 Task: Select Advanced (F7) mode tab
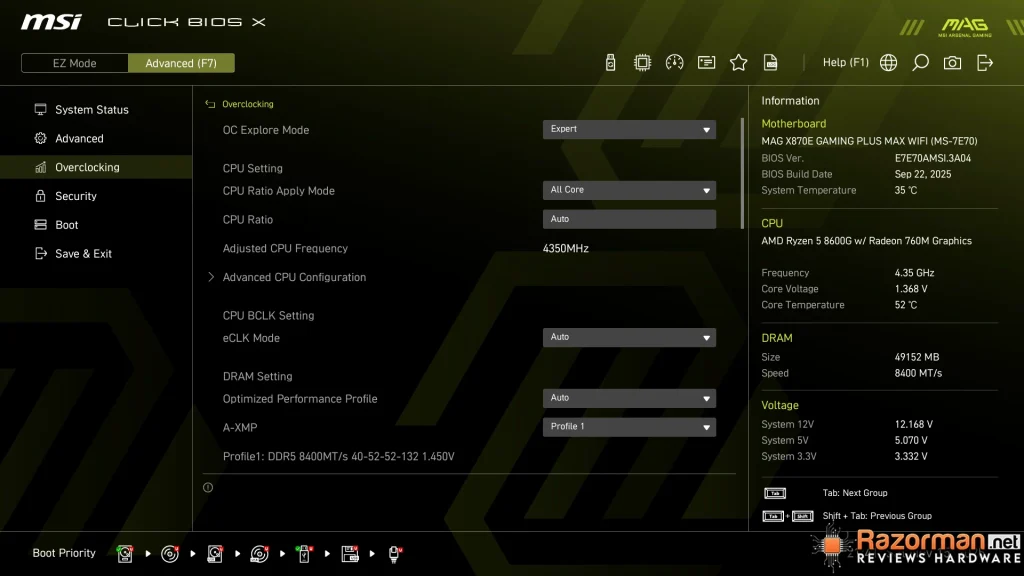[x=181, y=63]
